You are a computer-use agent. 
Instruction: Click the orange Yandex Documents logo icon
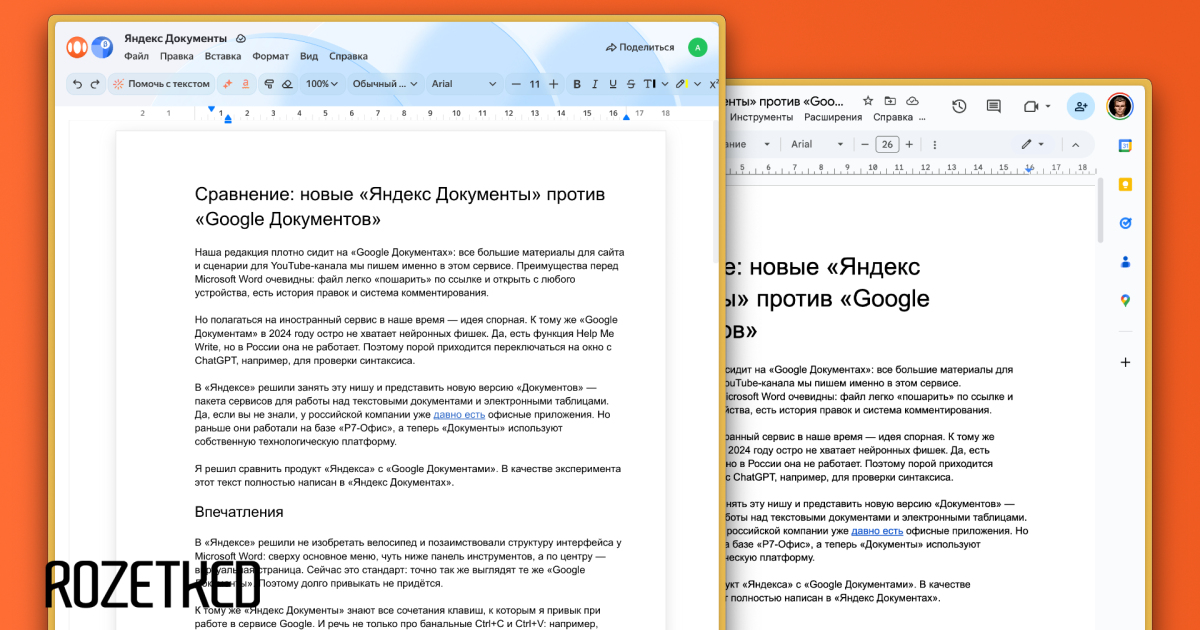click(77, 47)
